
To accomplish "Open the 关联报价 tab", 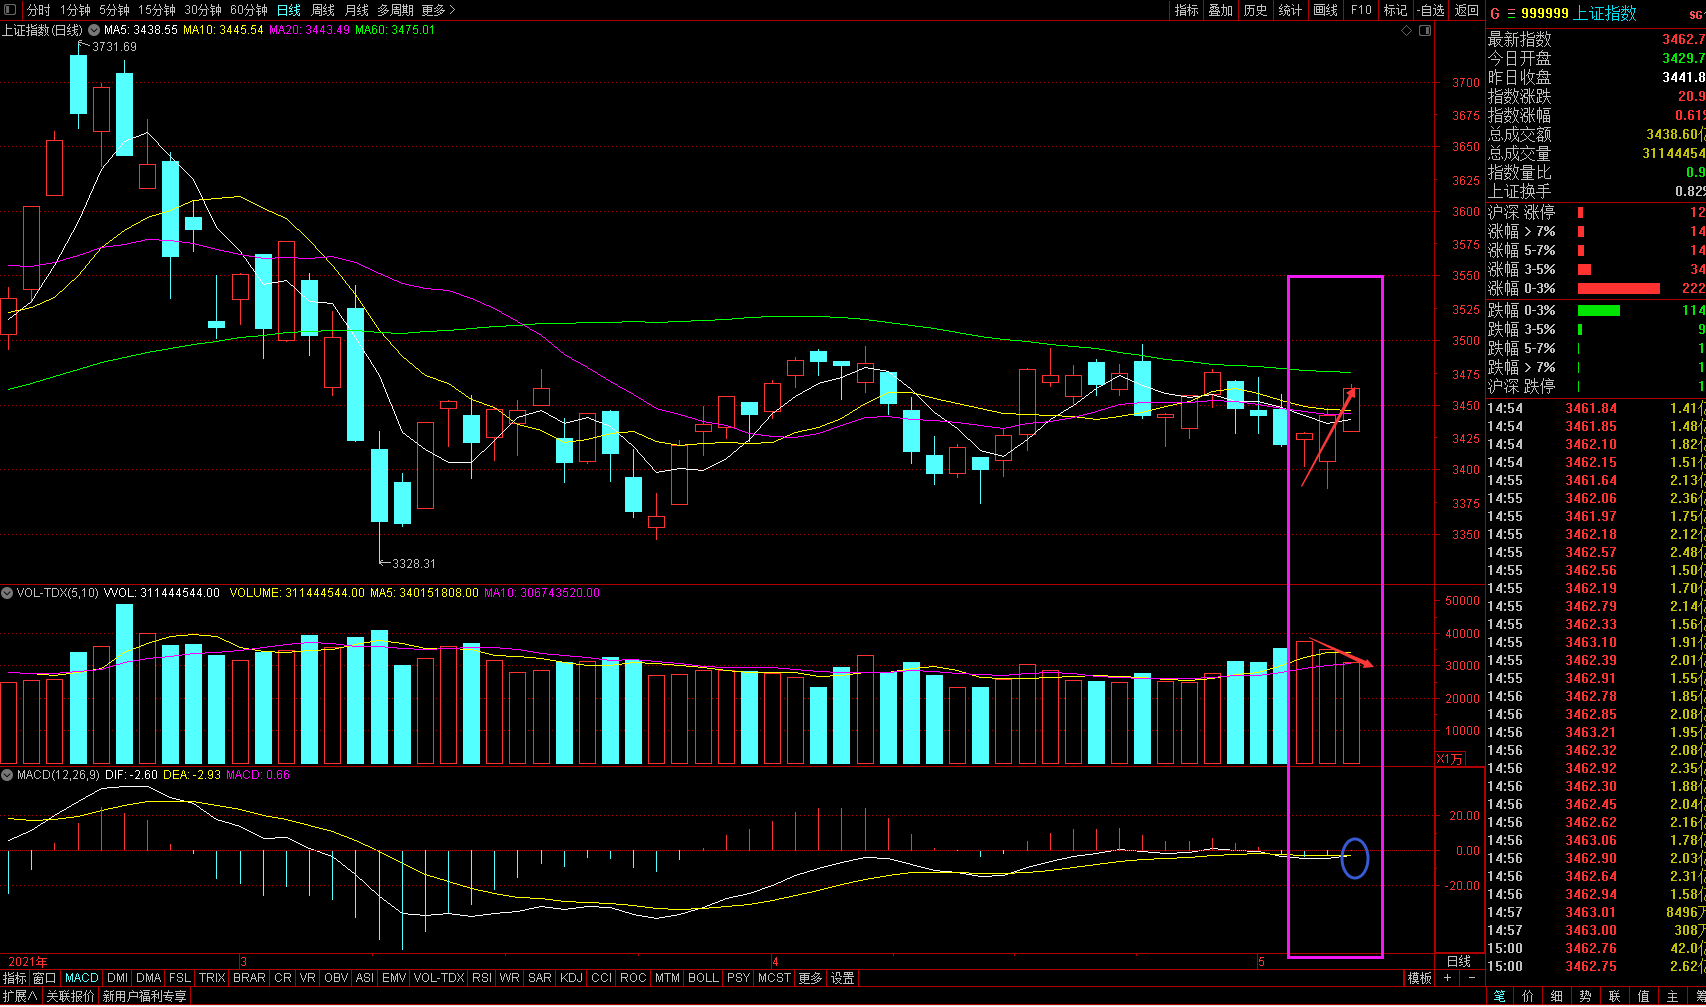I will pos(70,996).
